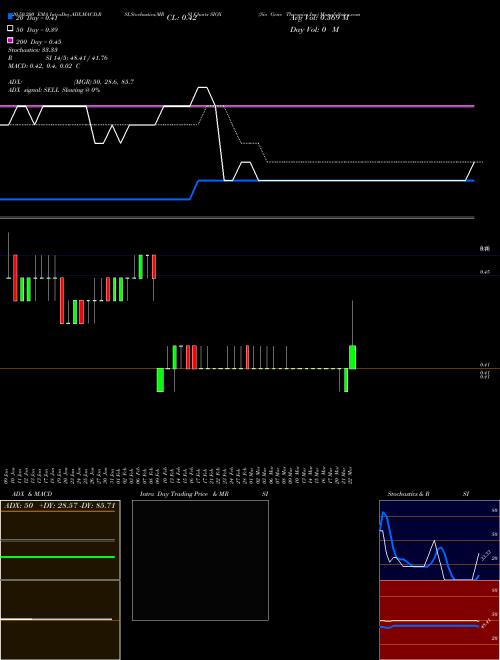Click the 'Day Vol: 0 M' text
500x660 pixels.
[314, 30]
